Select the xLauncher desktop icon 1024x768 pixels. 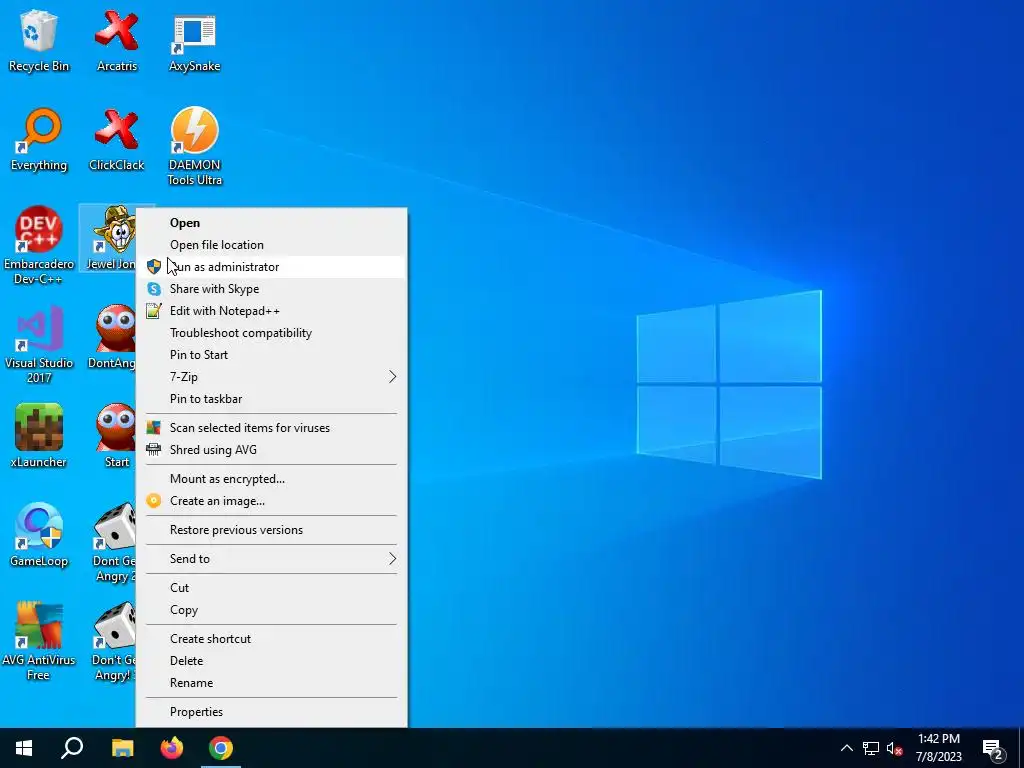[x=39, y=436]
